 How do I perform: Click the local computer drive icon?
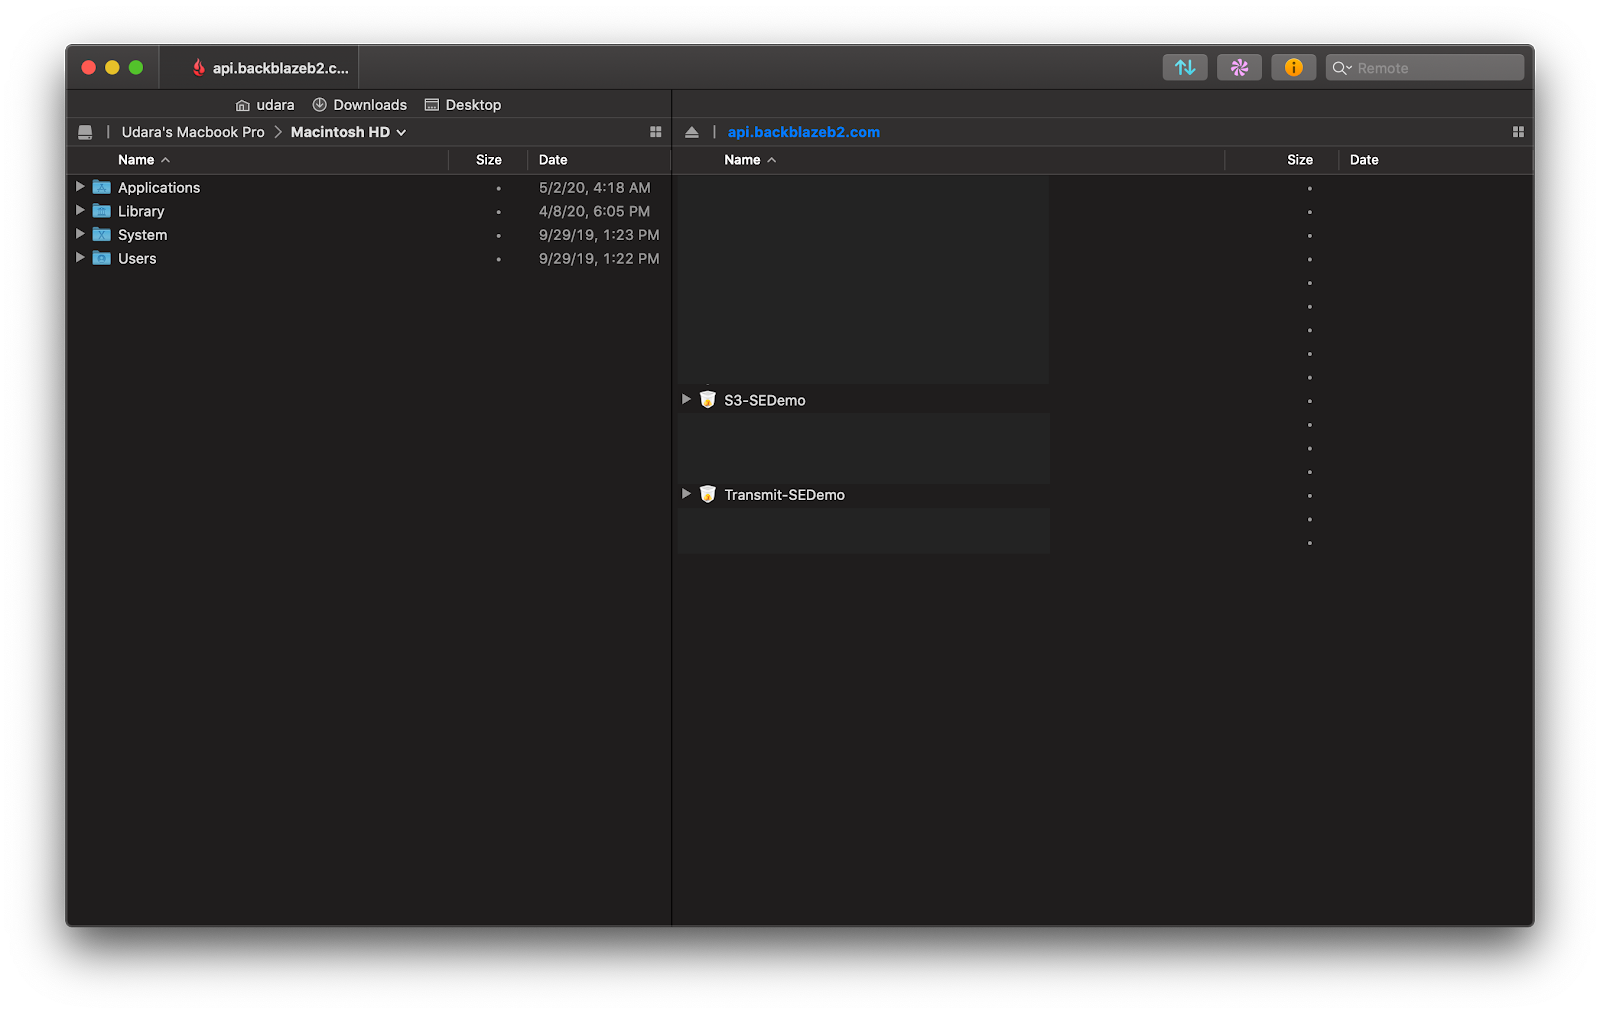pos(85,132)
